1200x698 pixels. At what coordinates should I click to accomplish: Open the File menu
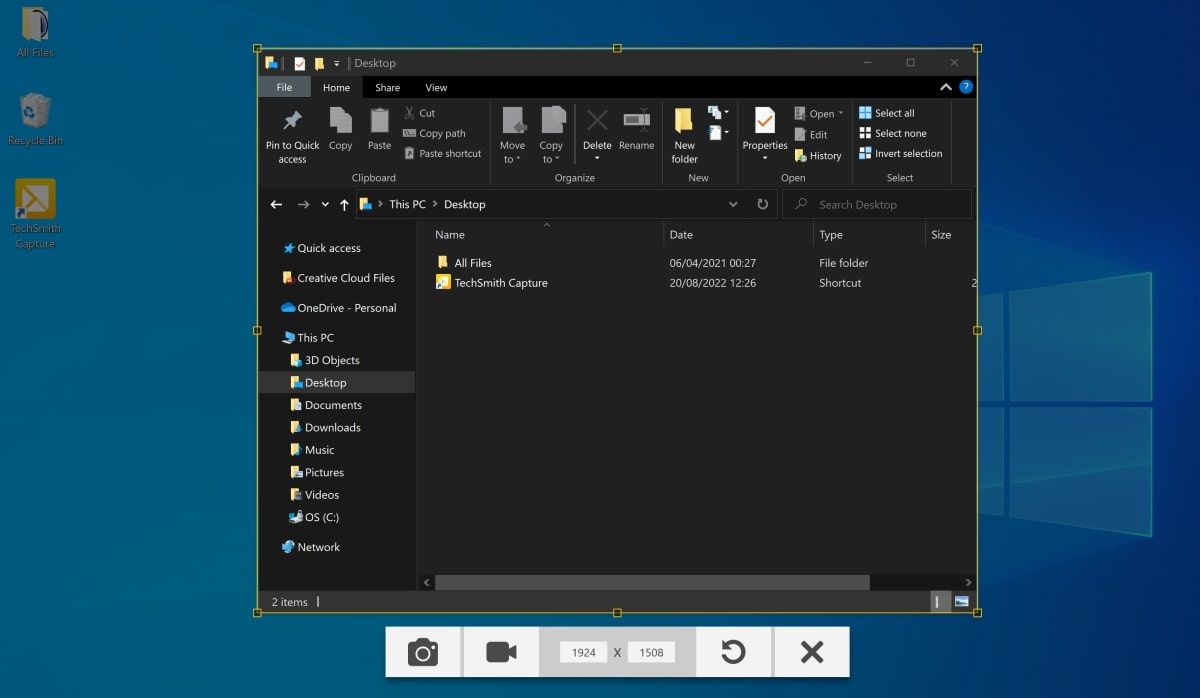284,87
